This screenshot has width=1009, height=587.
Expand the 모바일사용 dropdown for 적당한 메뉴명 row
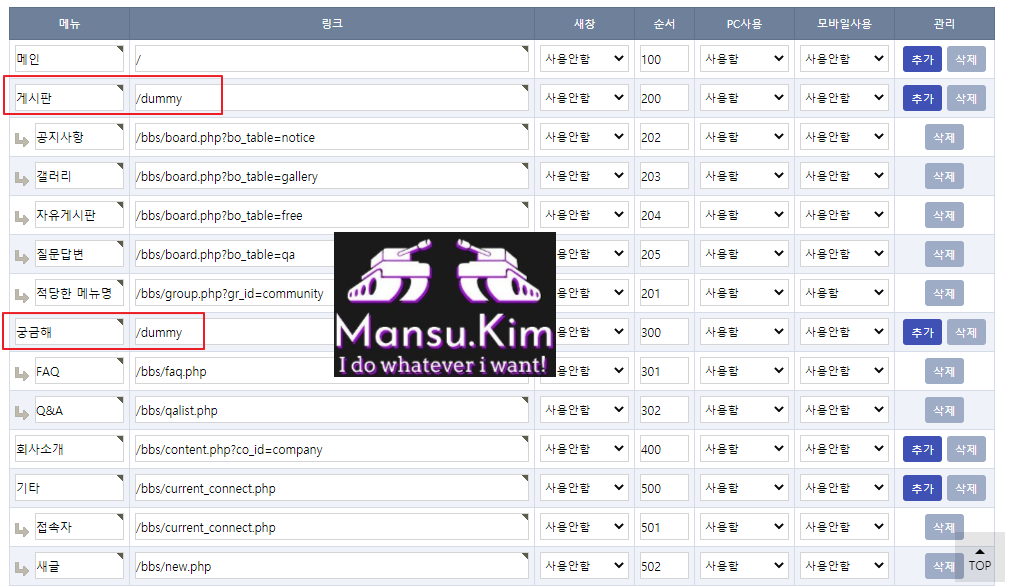(844, 293)
